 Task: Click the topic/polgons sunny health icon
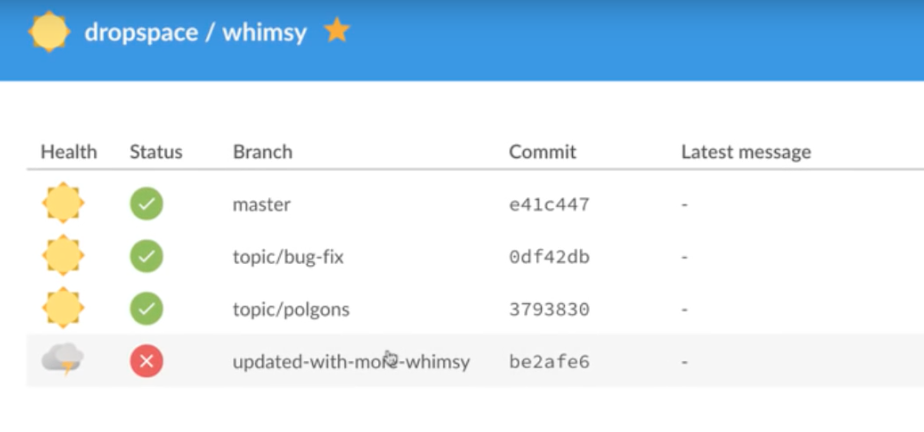coord(63,308)
